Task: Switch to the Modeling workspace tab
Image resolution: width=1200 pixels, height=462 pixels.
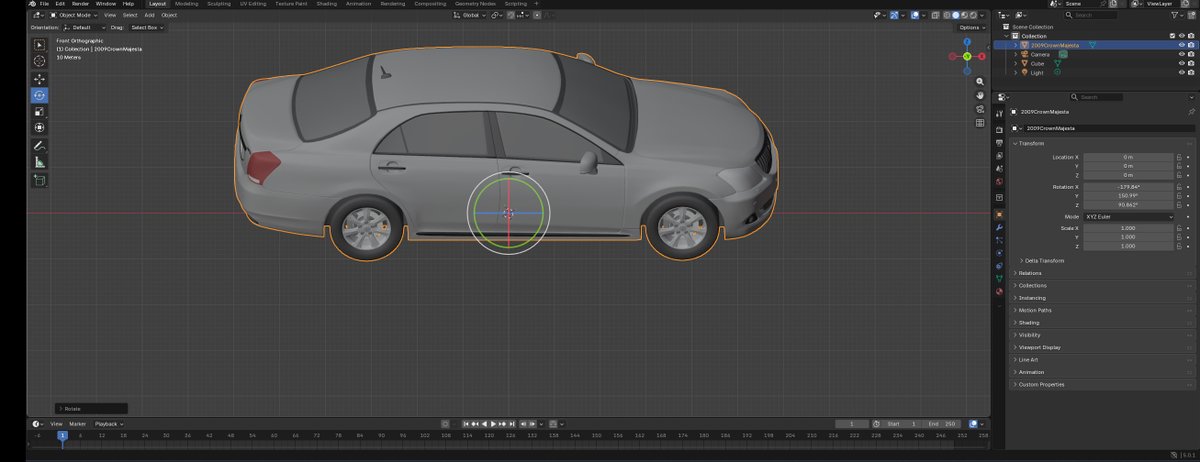Action: coord(187,4)
